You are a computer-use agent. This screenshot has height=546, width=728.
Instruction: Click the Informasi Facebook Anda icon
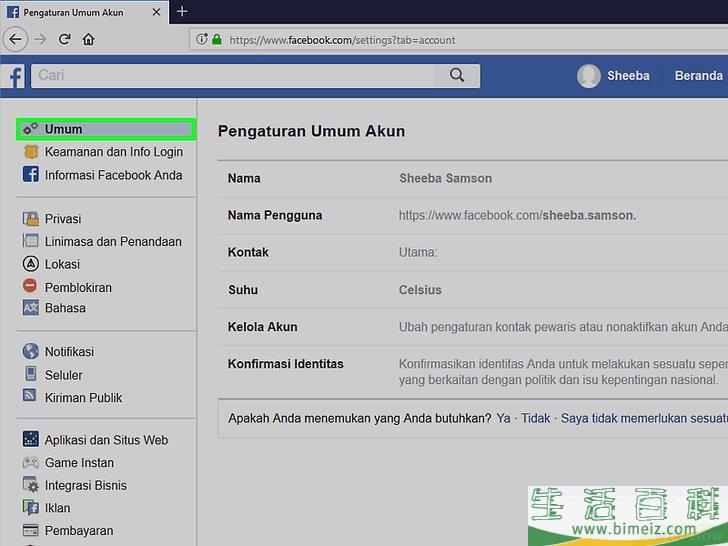[x=31, y=175]
